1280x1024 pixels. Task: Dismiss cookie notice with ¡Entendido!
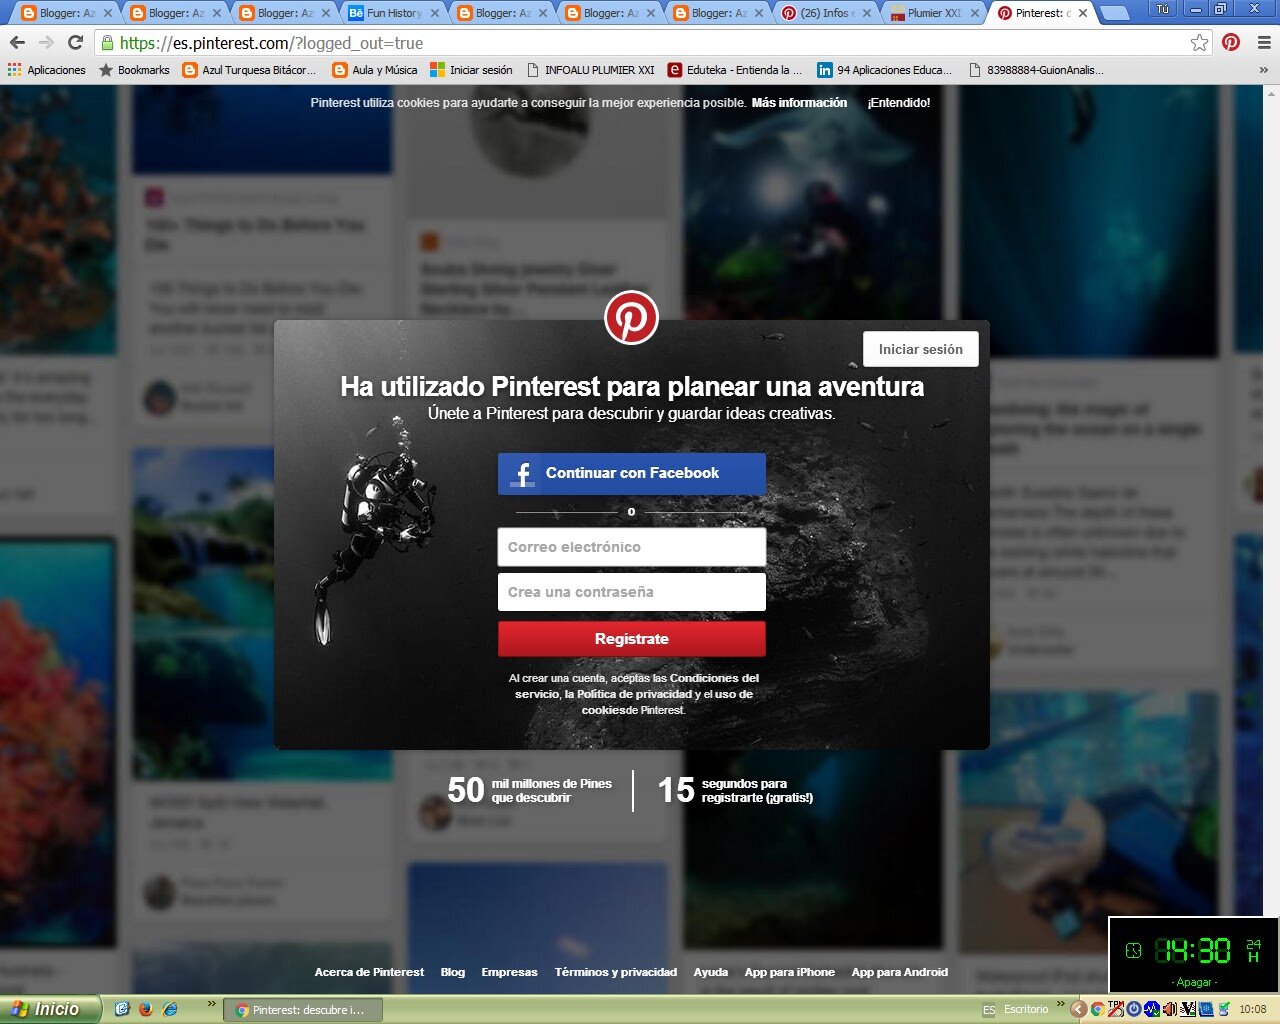[x=898, y=103]
